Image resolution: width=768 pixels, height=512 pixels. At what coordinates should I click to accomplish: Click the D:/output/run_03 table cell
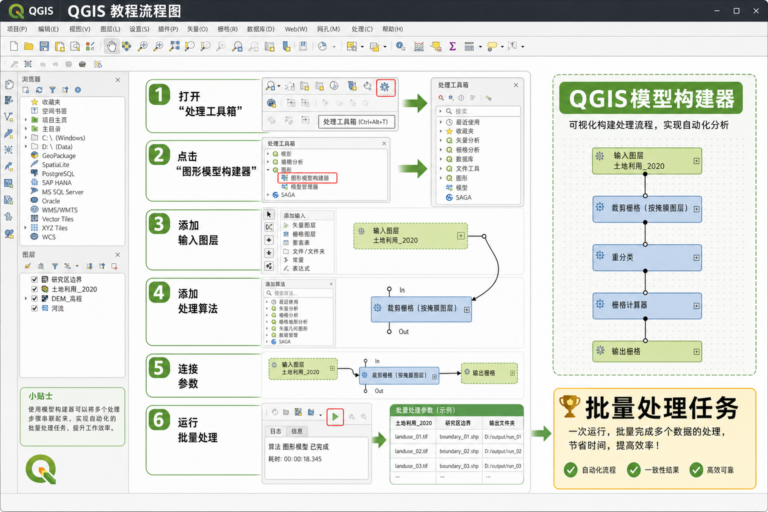503,466
